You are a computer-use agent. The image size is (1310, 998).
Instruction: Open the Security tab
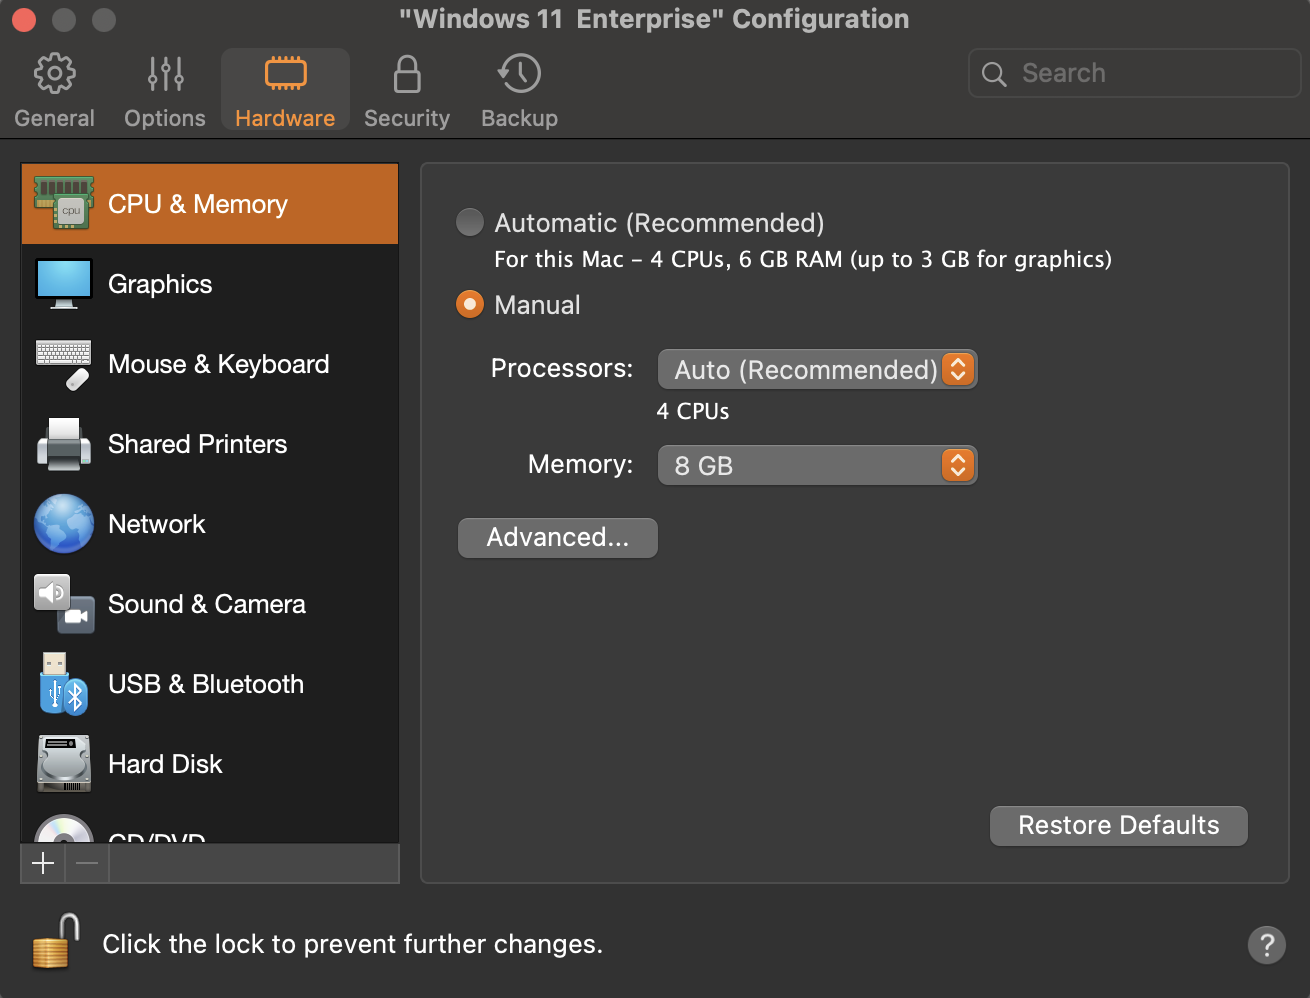click(x=407, y=91)
